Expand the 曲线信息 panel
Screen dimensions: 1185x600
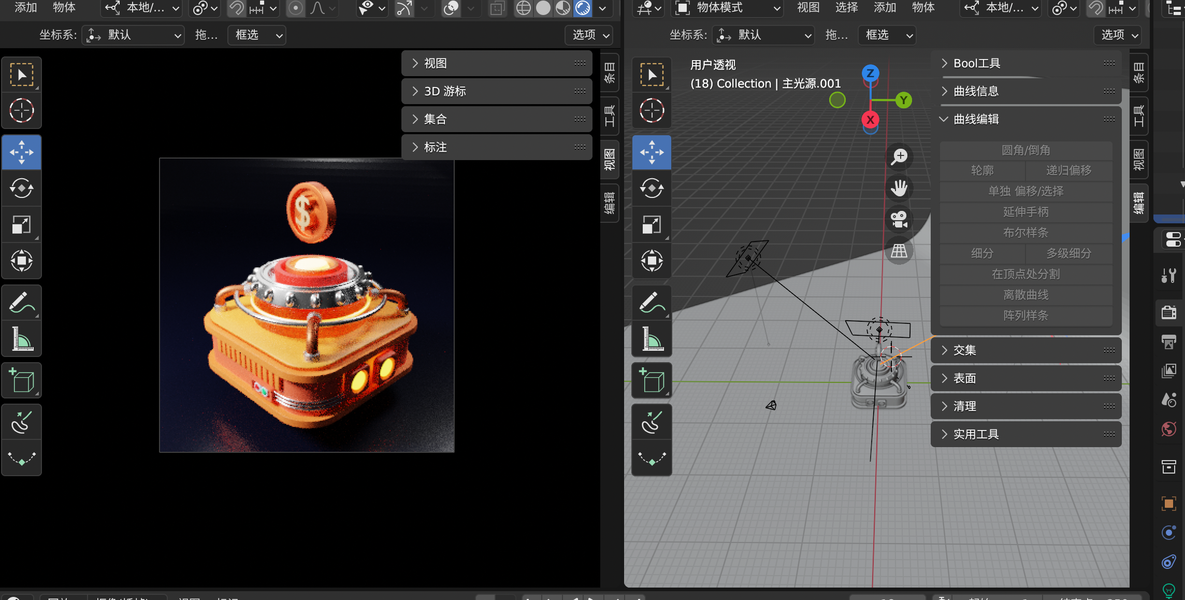1026,91
